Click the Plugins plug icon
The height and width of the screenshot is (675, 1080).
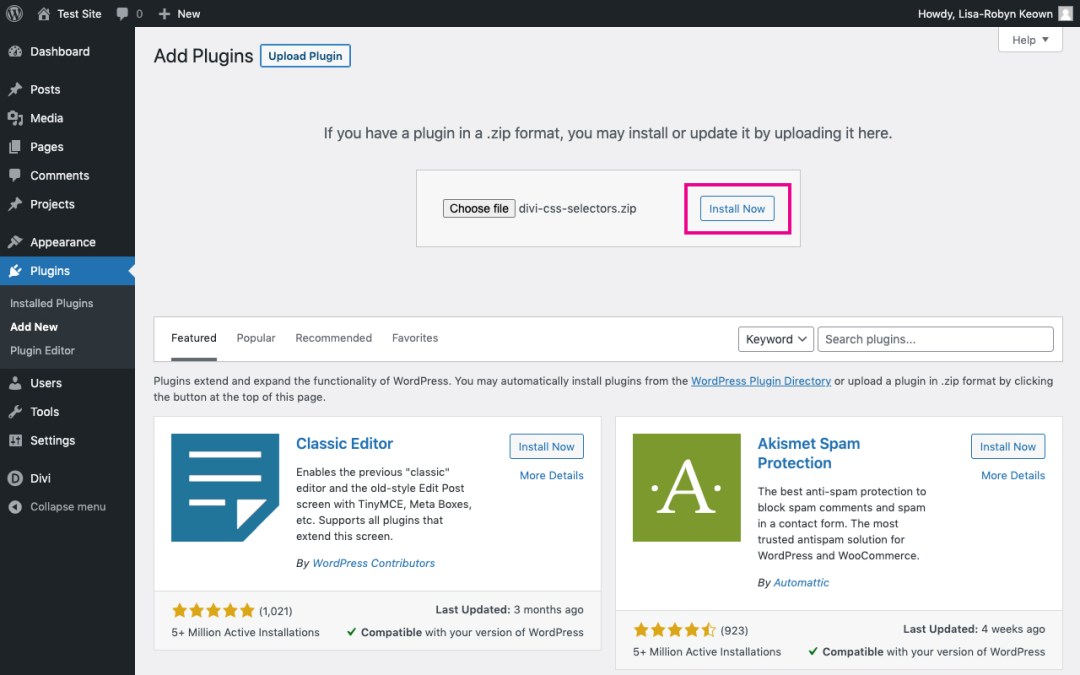[15, 271]
